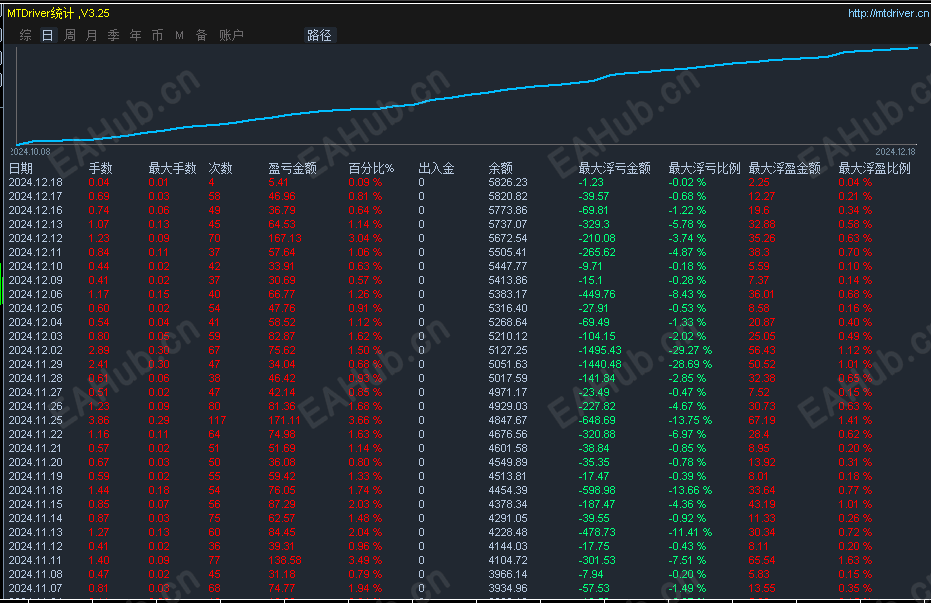Image resolution: width=931 pixels, height=603 pixels.
Task: Click max floating loss -1495.43
Action: pos(598,350)
